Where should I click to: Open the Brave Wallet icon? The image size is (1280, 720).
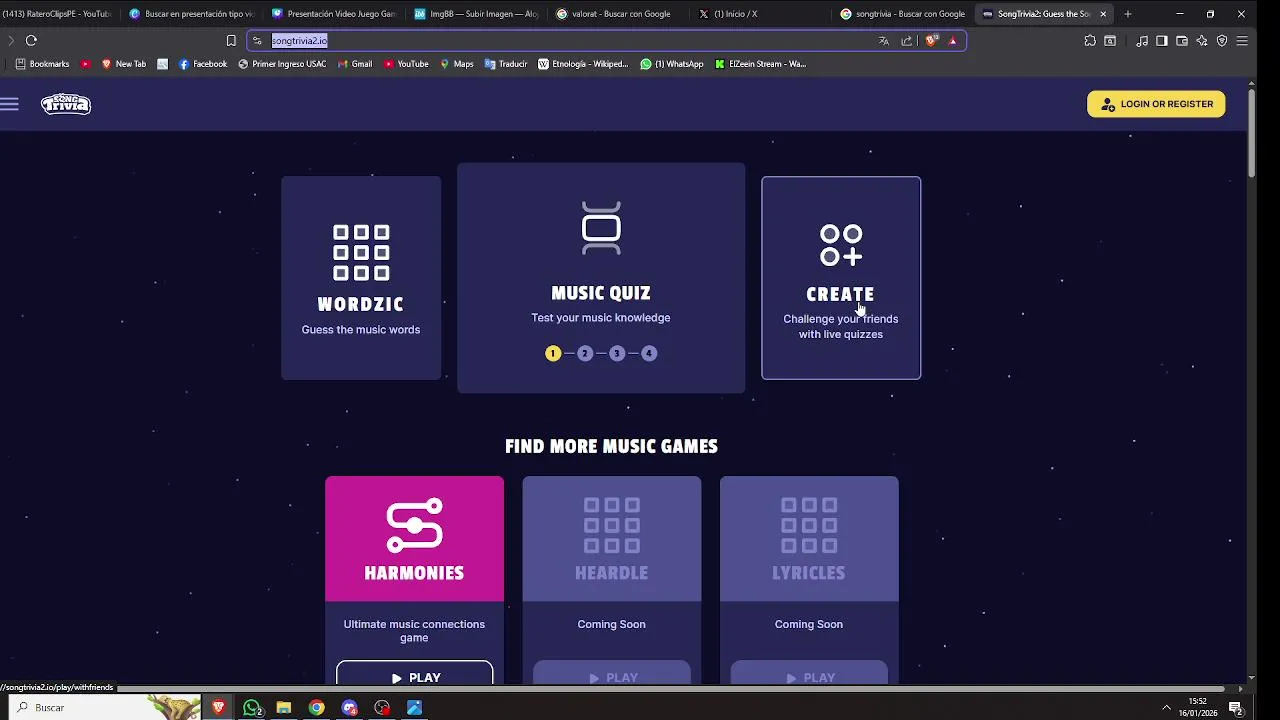pos(1182,41)
